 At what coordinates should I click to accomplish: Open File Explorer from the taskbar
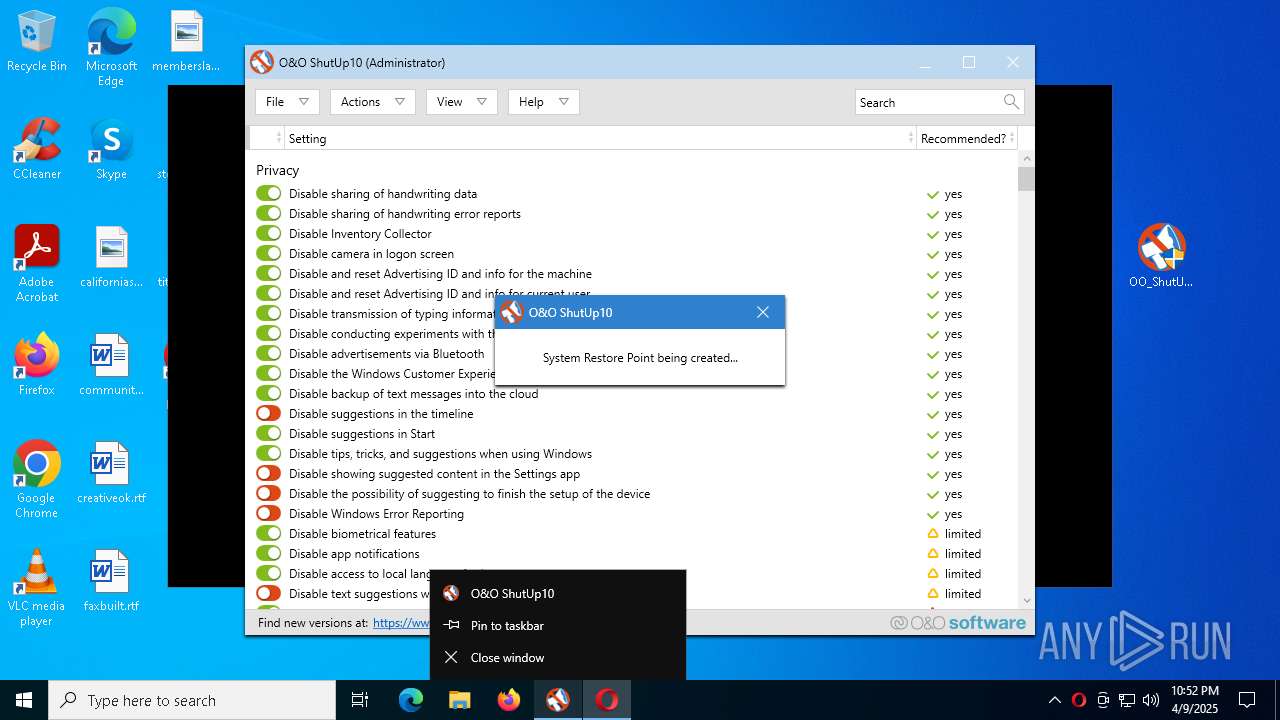[x=459, y=700]
